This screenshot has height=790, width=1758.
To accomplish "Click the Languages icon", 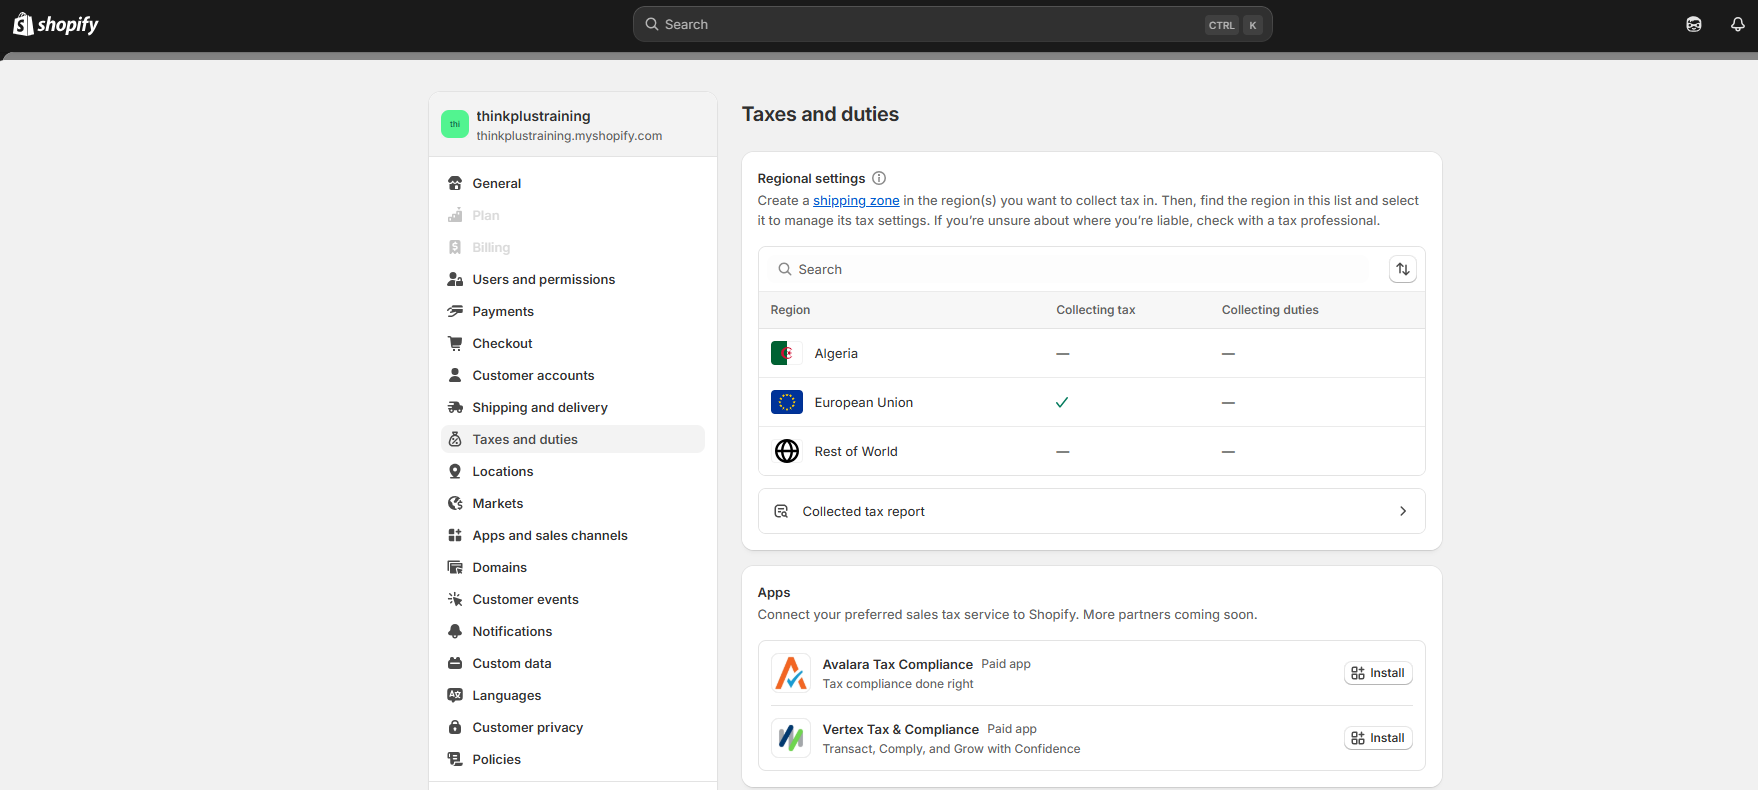I will [x=455, y=695].
